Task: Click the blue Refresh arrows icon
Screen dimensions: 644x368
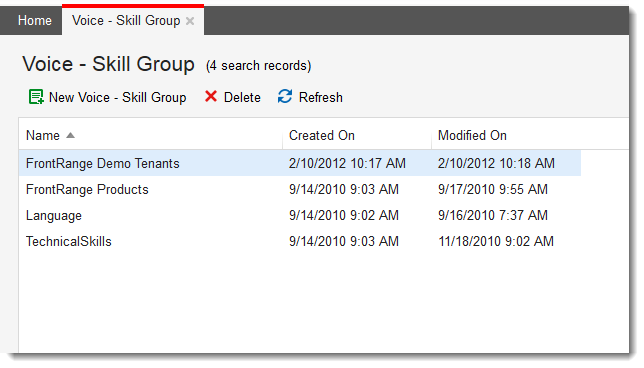Action: click(285, 97)
